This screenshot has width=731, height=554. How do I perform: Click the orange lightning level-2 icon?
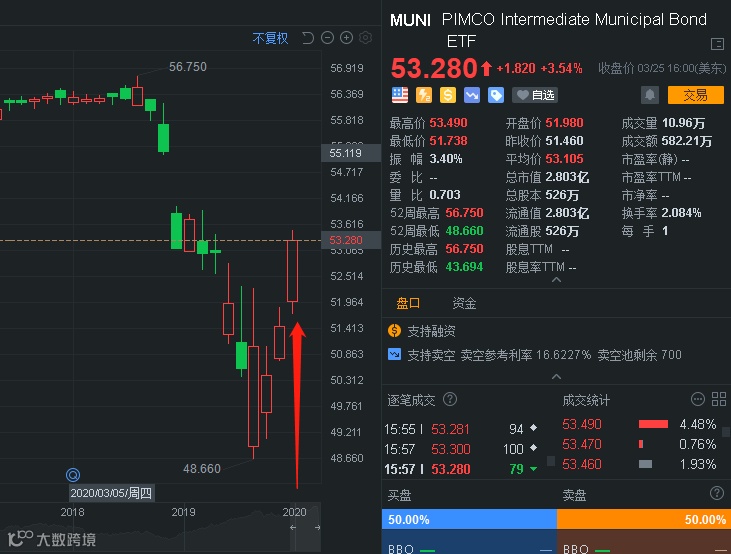(424, 95)
